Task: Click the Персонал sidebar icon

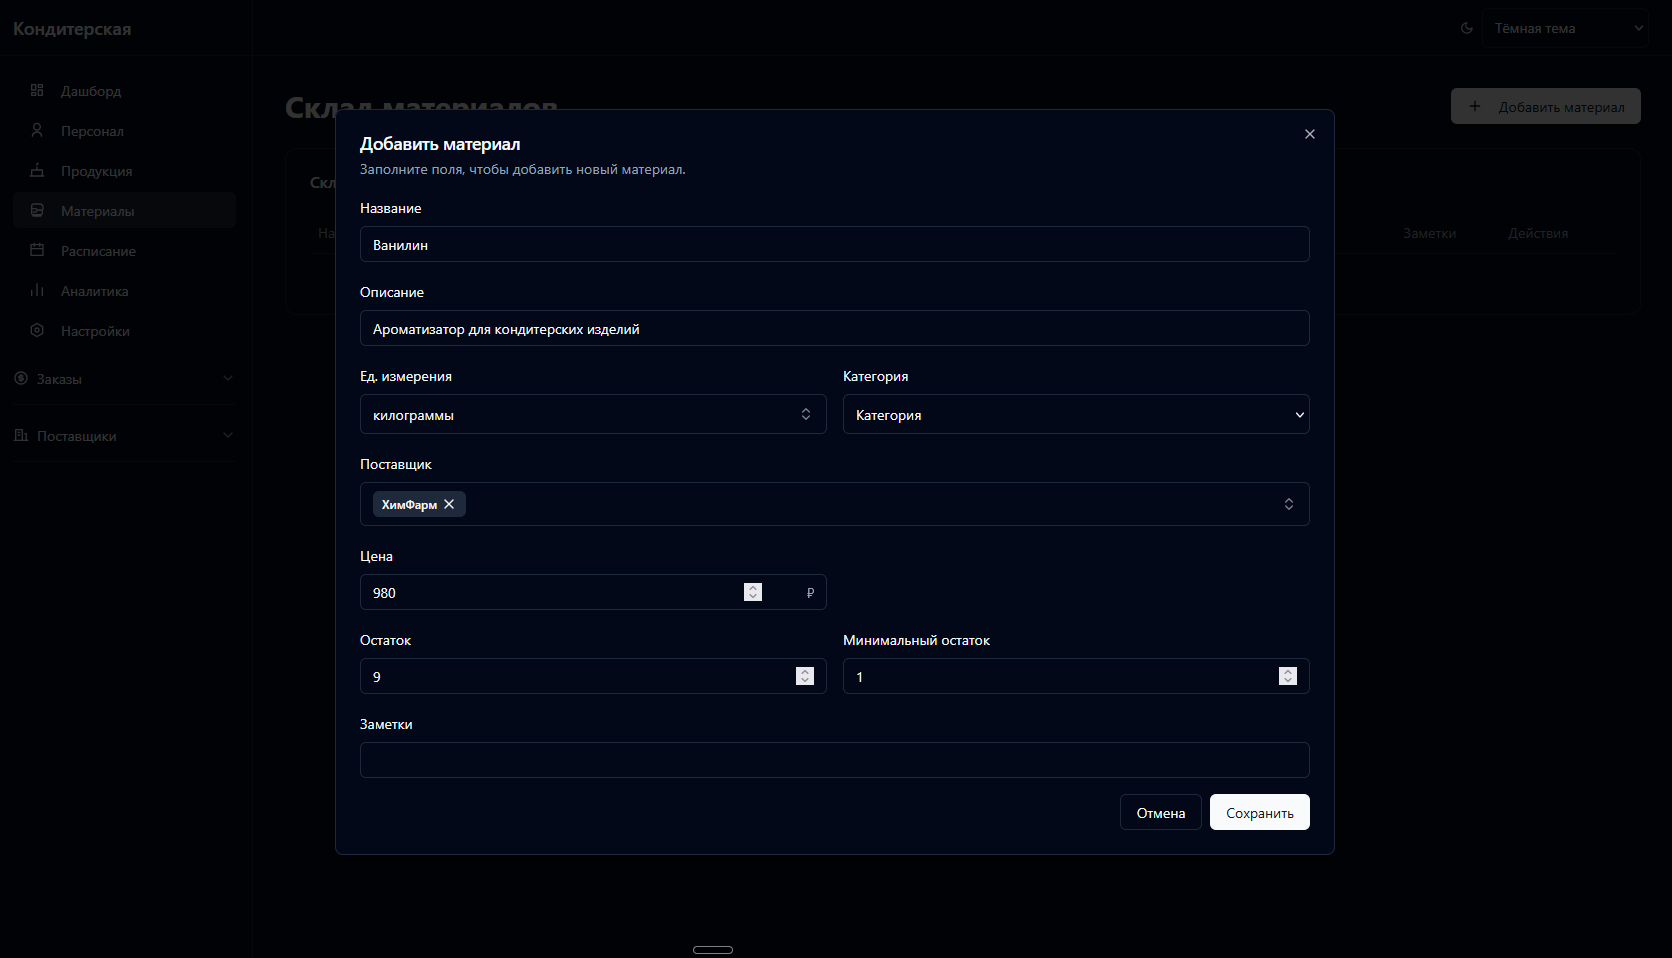Action: tap(37, 130)
